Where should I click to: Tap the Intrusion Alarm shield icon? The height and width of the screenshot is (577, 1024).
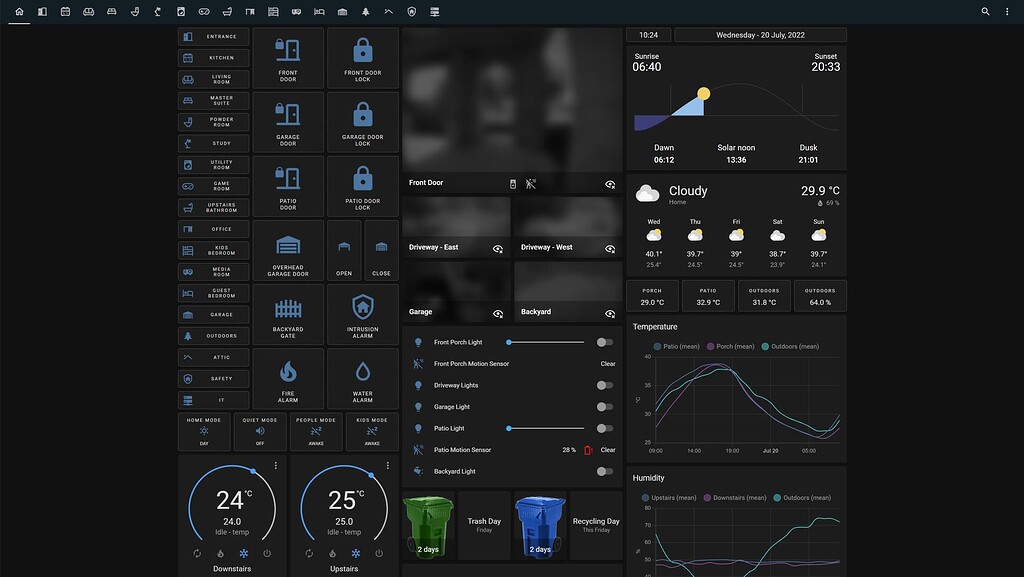(362, 308)
